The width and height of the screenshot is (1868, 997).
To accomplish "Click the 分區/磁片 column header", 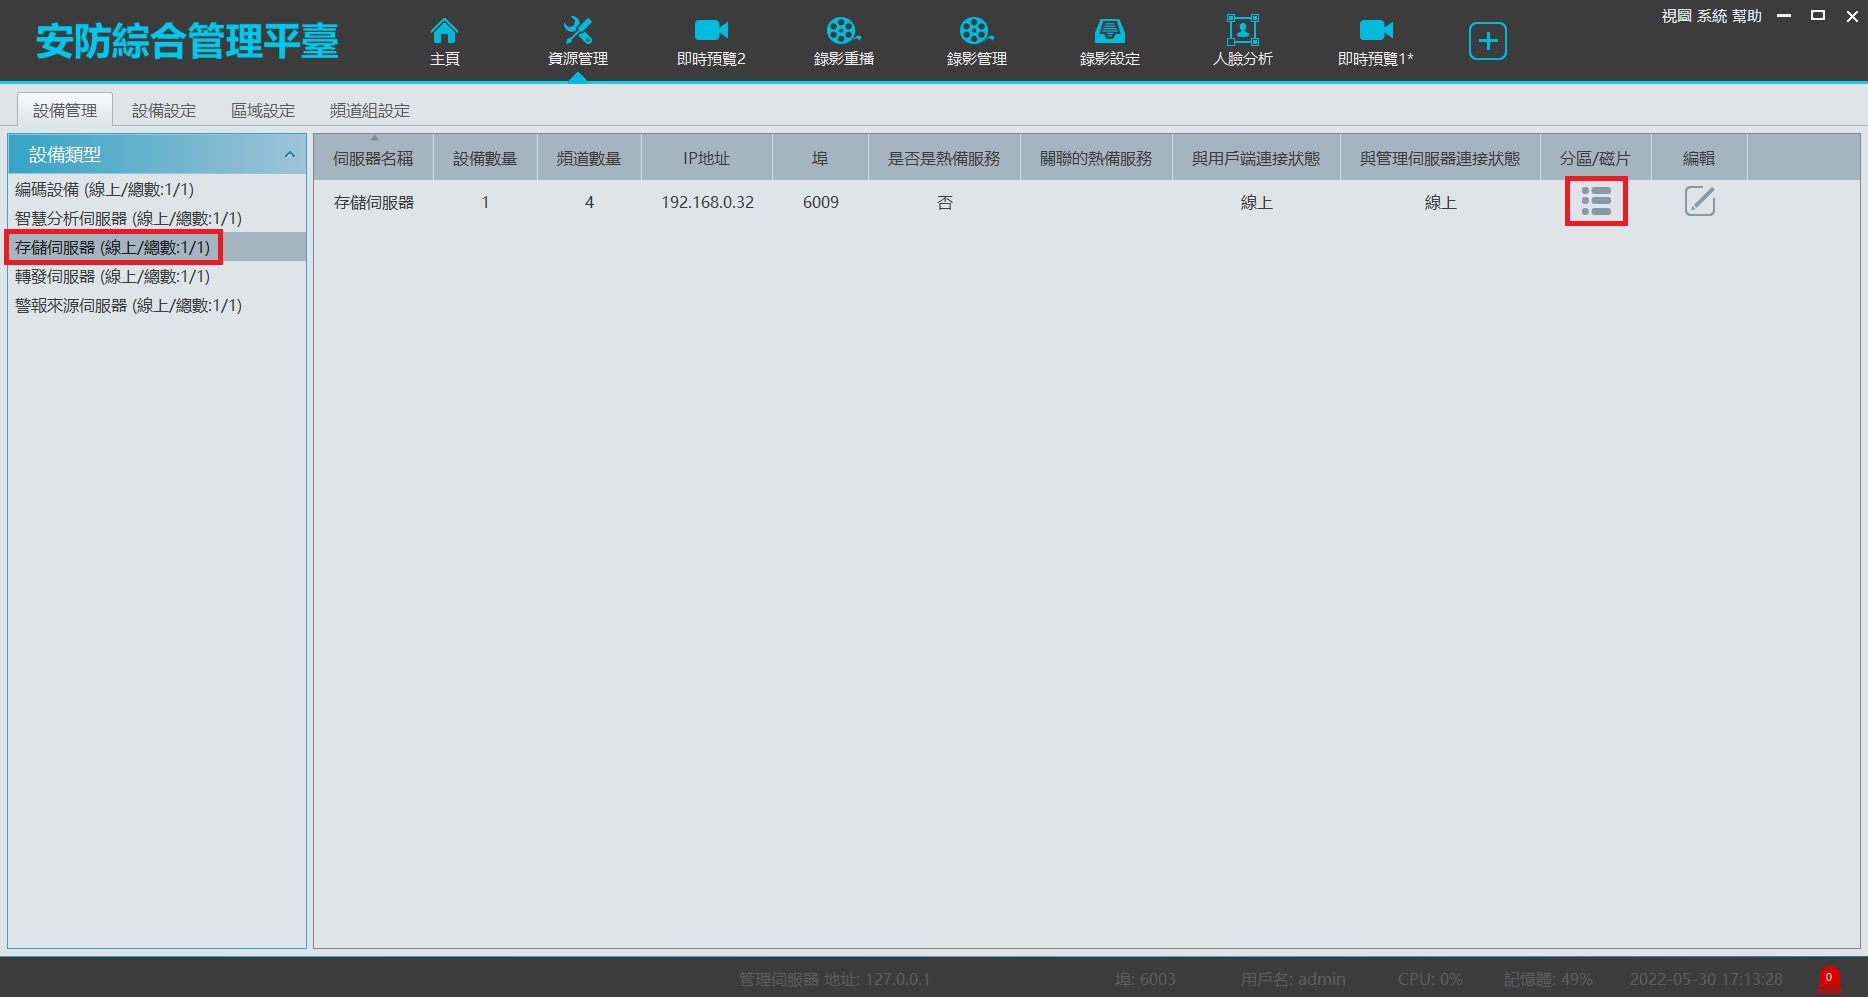I will 1595,158.
